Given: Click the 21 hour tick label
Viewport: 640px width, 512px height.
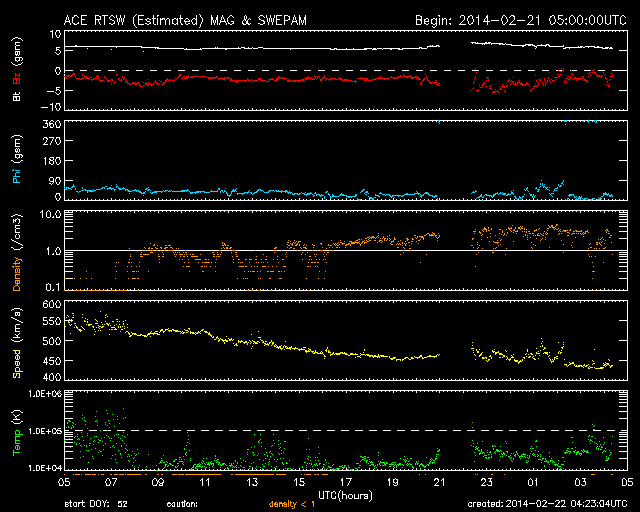Looking at the screenshot, I should (x=439, y=482).
